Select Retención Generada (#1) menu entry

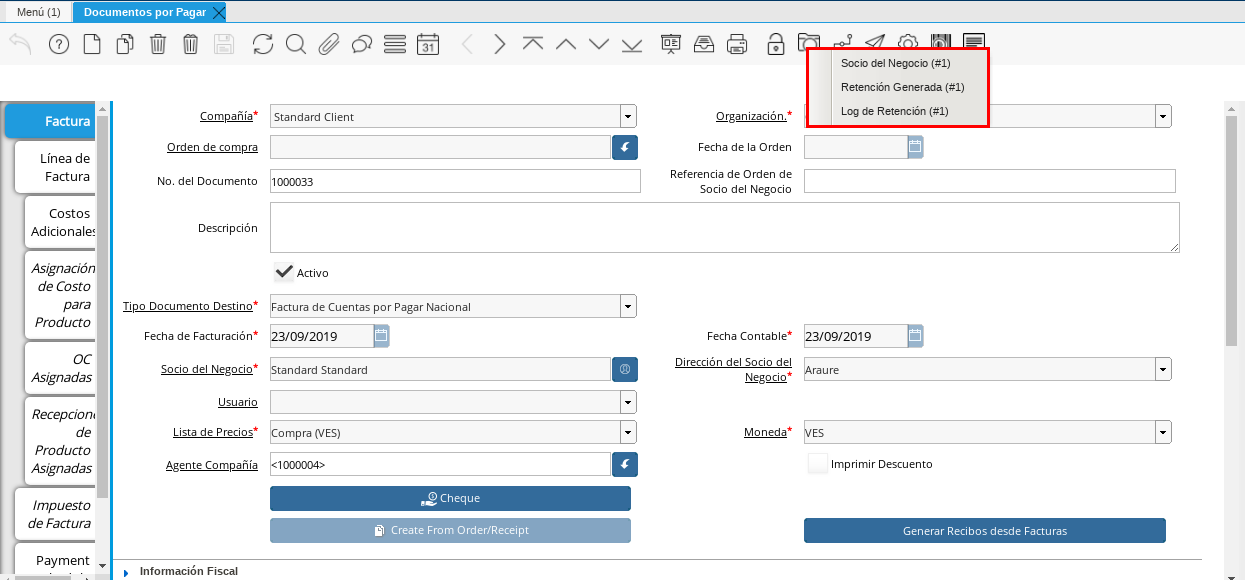coord(902,87)
